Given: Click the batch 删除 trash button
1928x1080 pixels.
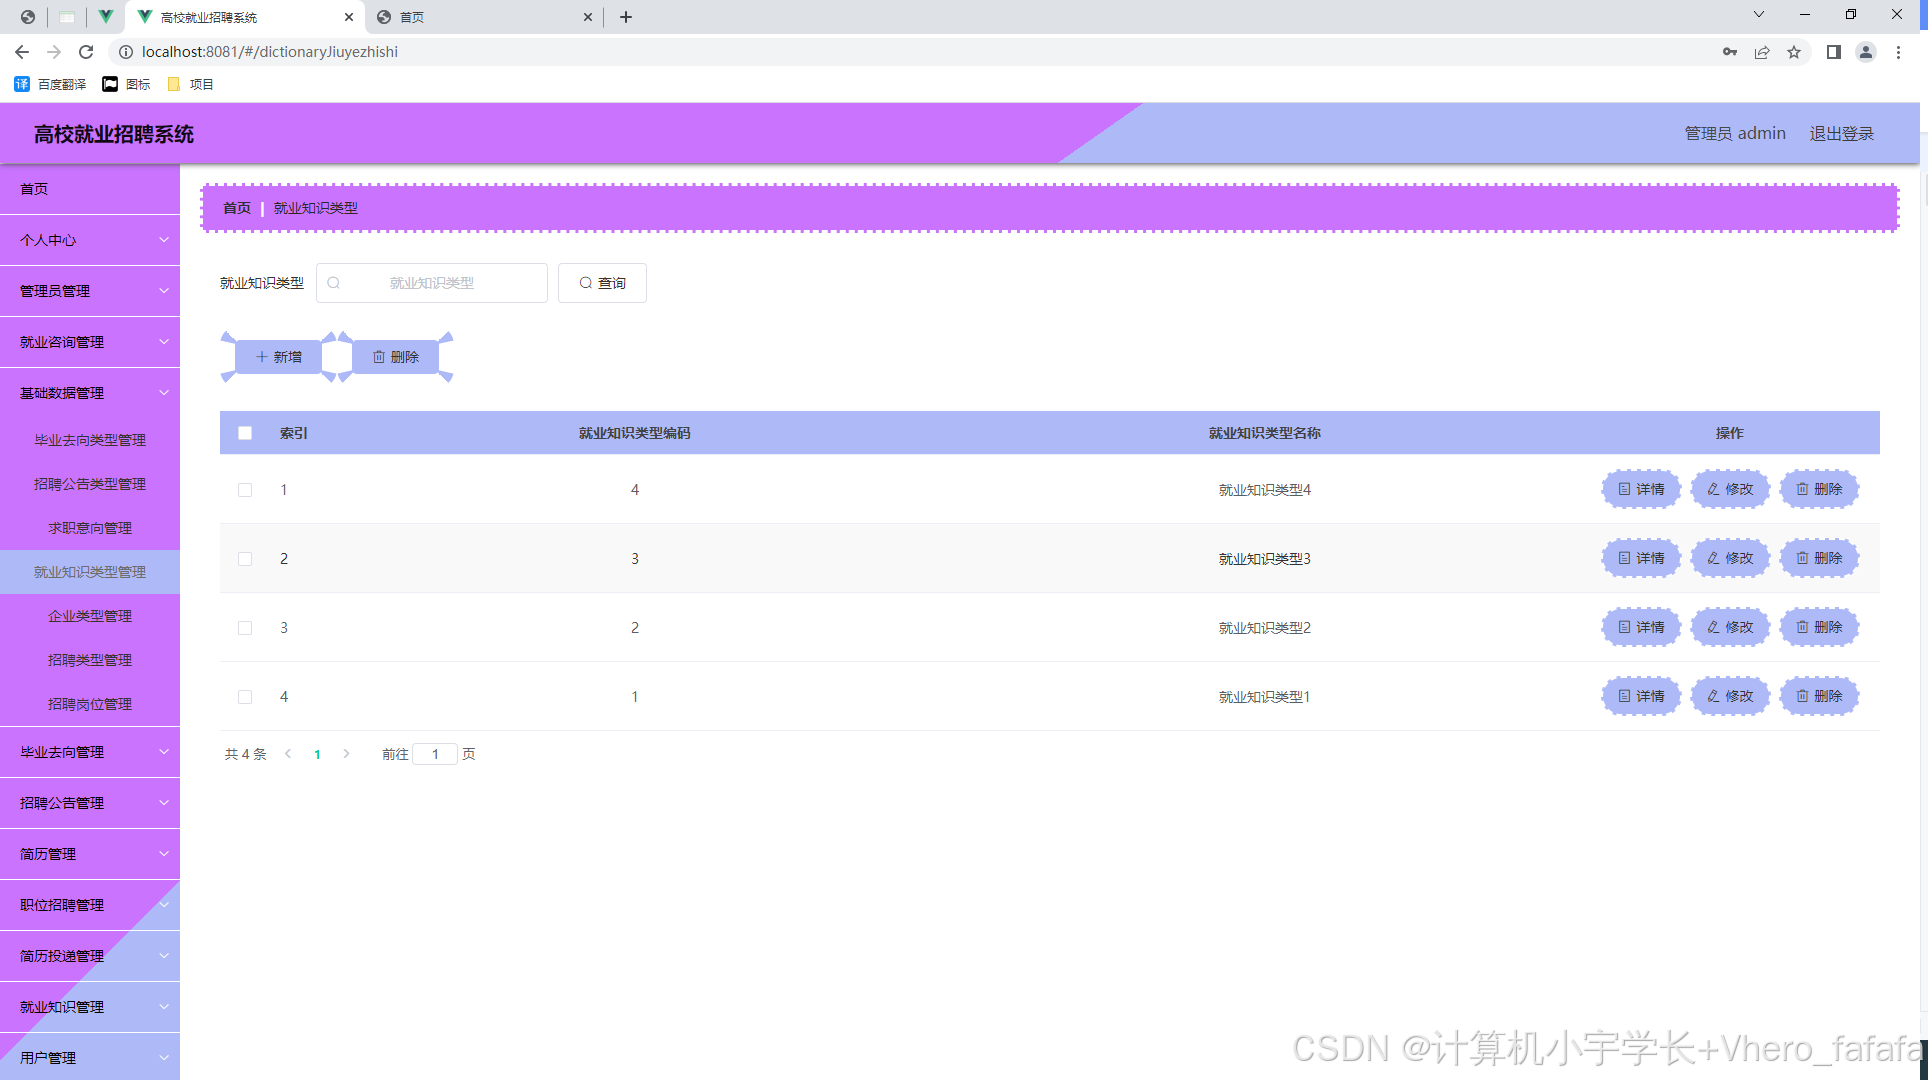Looking at the screenshot, I should 396,357.
